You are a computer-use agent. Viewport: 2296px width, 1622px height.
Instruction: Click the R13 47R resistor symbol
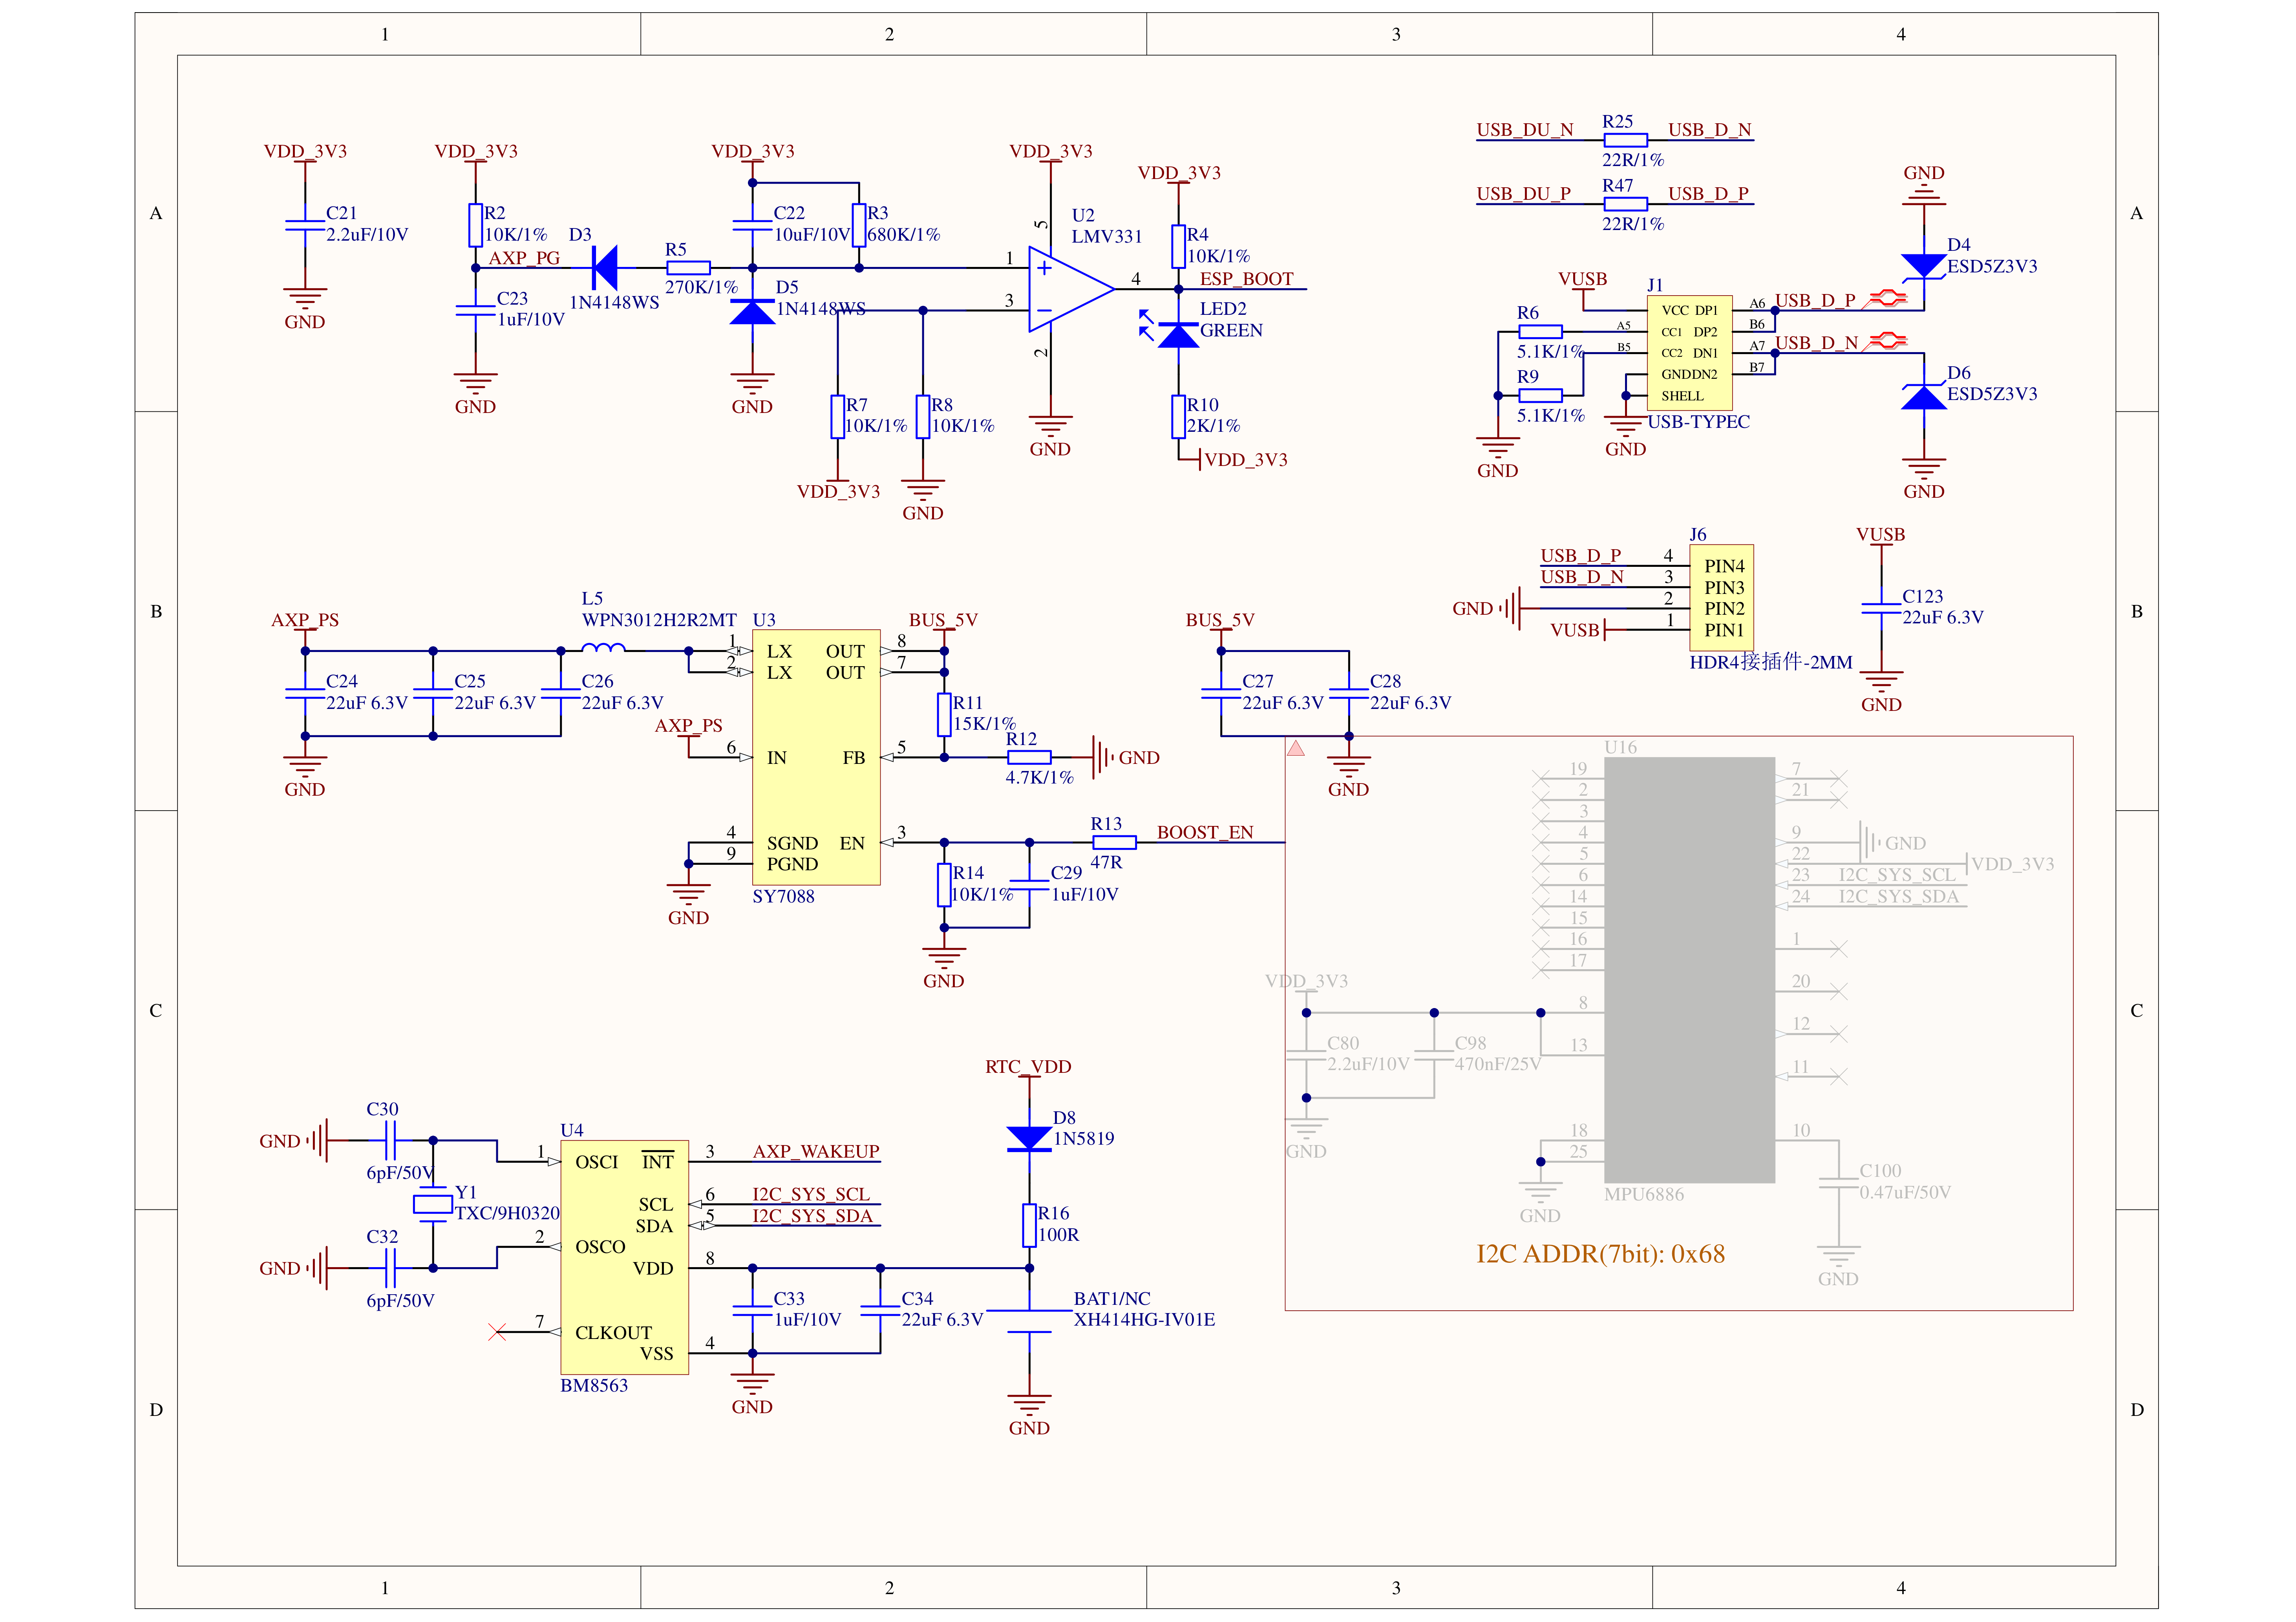(1113, 842)
